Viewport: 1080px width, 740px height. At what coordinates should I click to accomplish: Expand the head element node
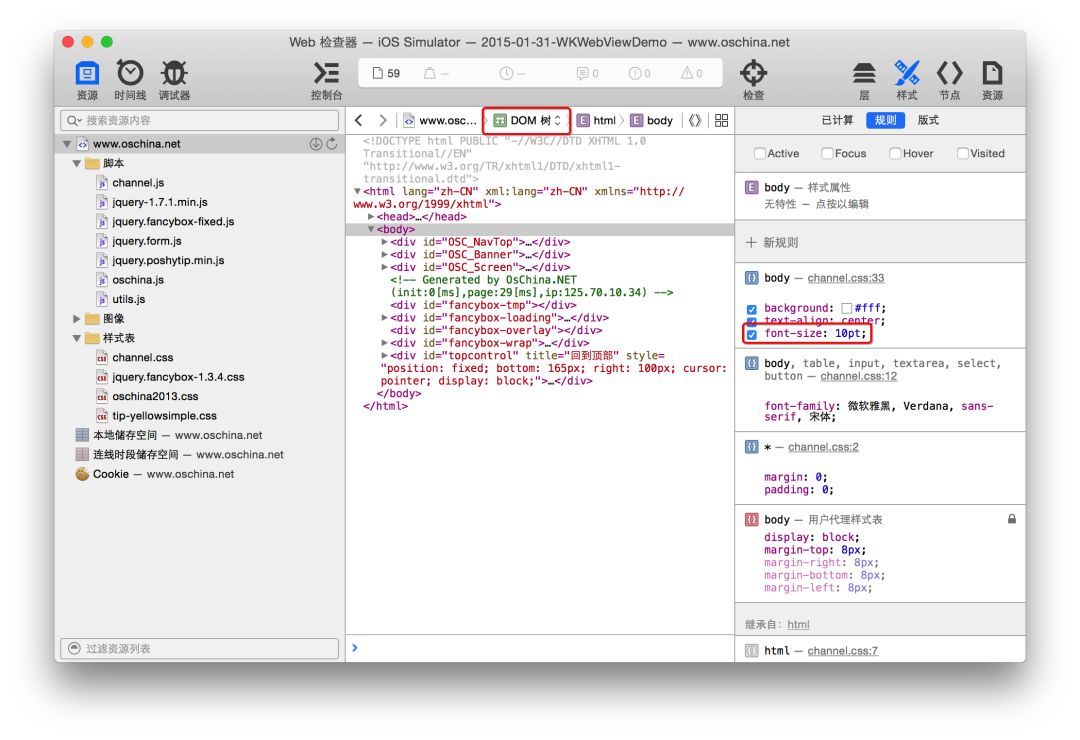click(x=371, y=216)
